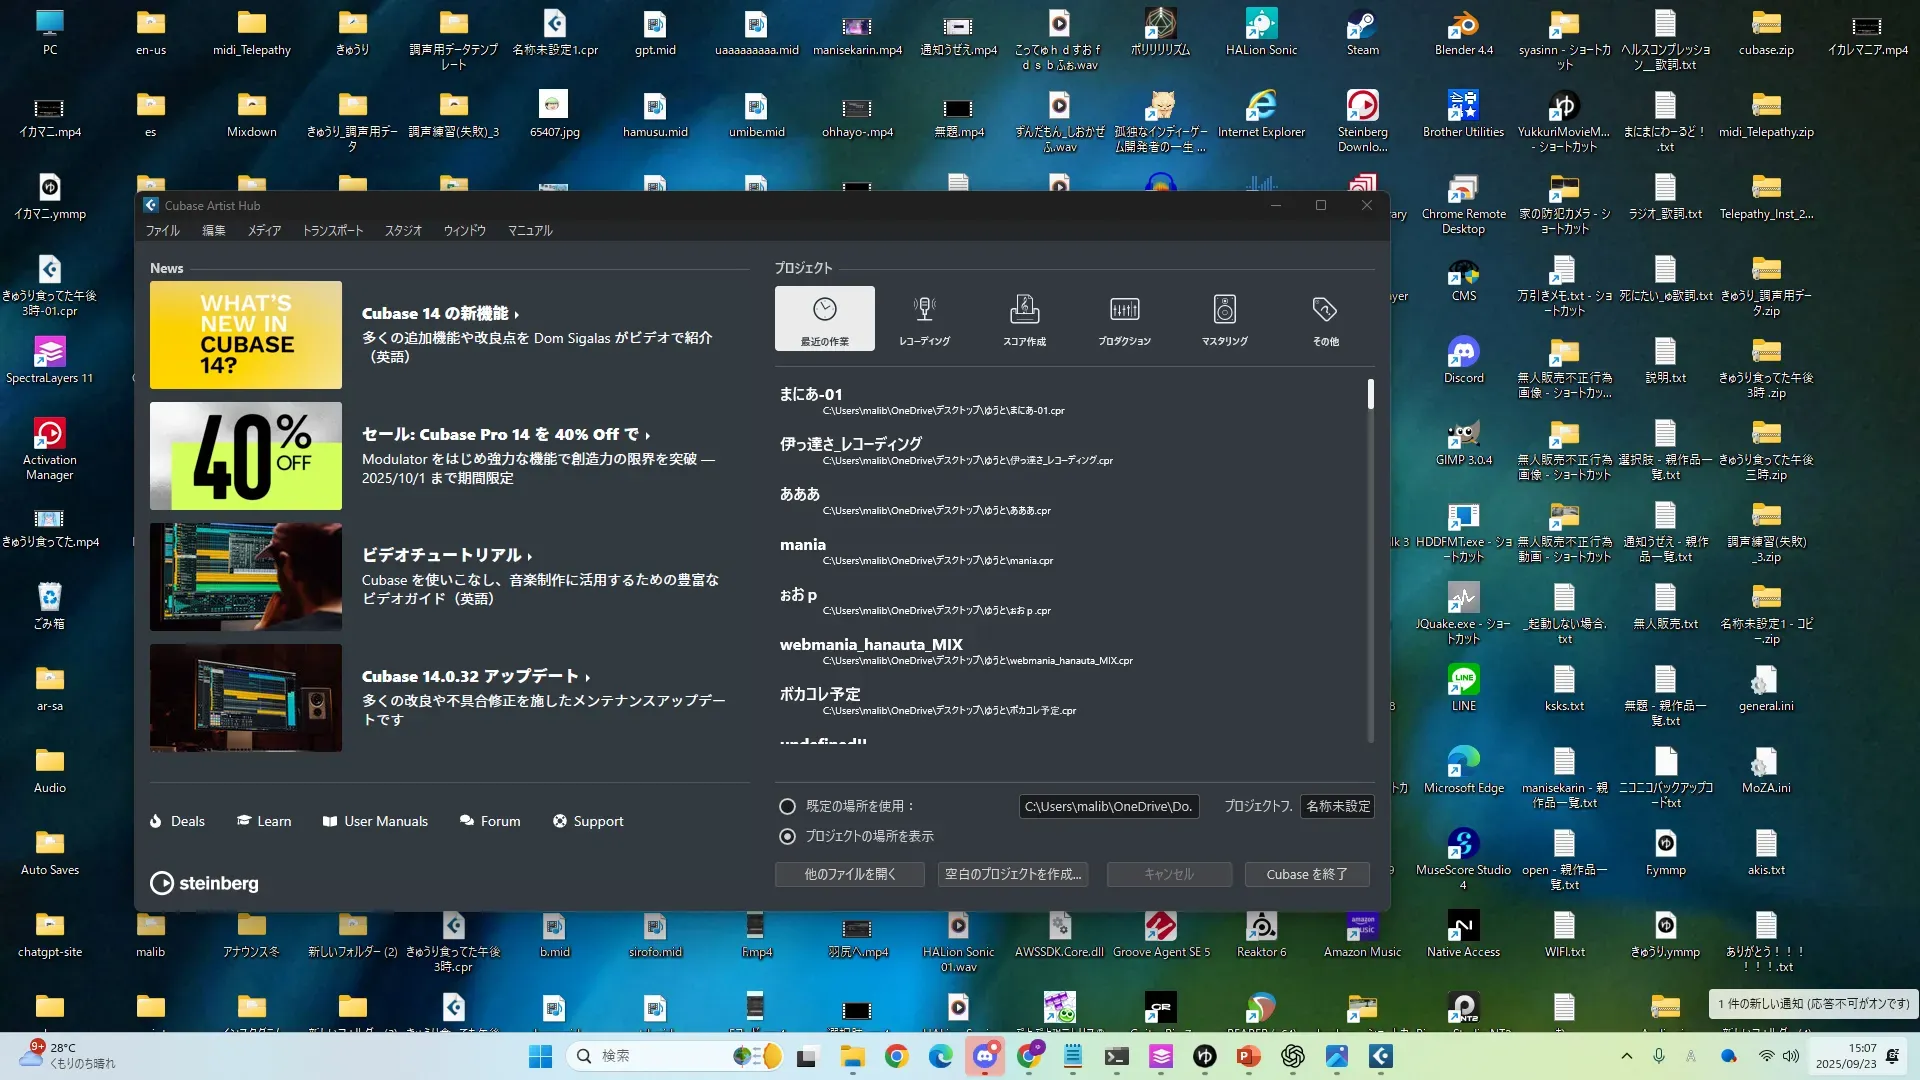Expand the Cubase 14.0.32 update headline arrow

pyautogui.click(x=587, y=677)
